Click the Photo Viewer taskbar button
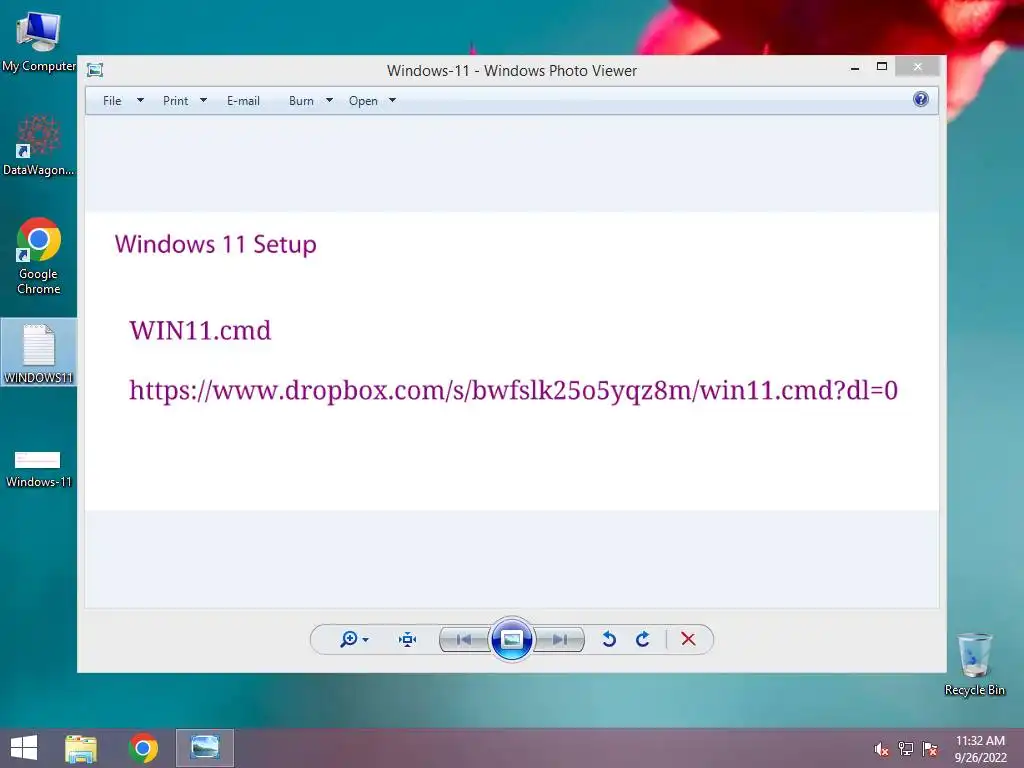This screenshot has width=1024, height=768. [x=204, y=748]
